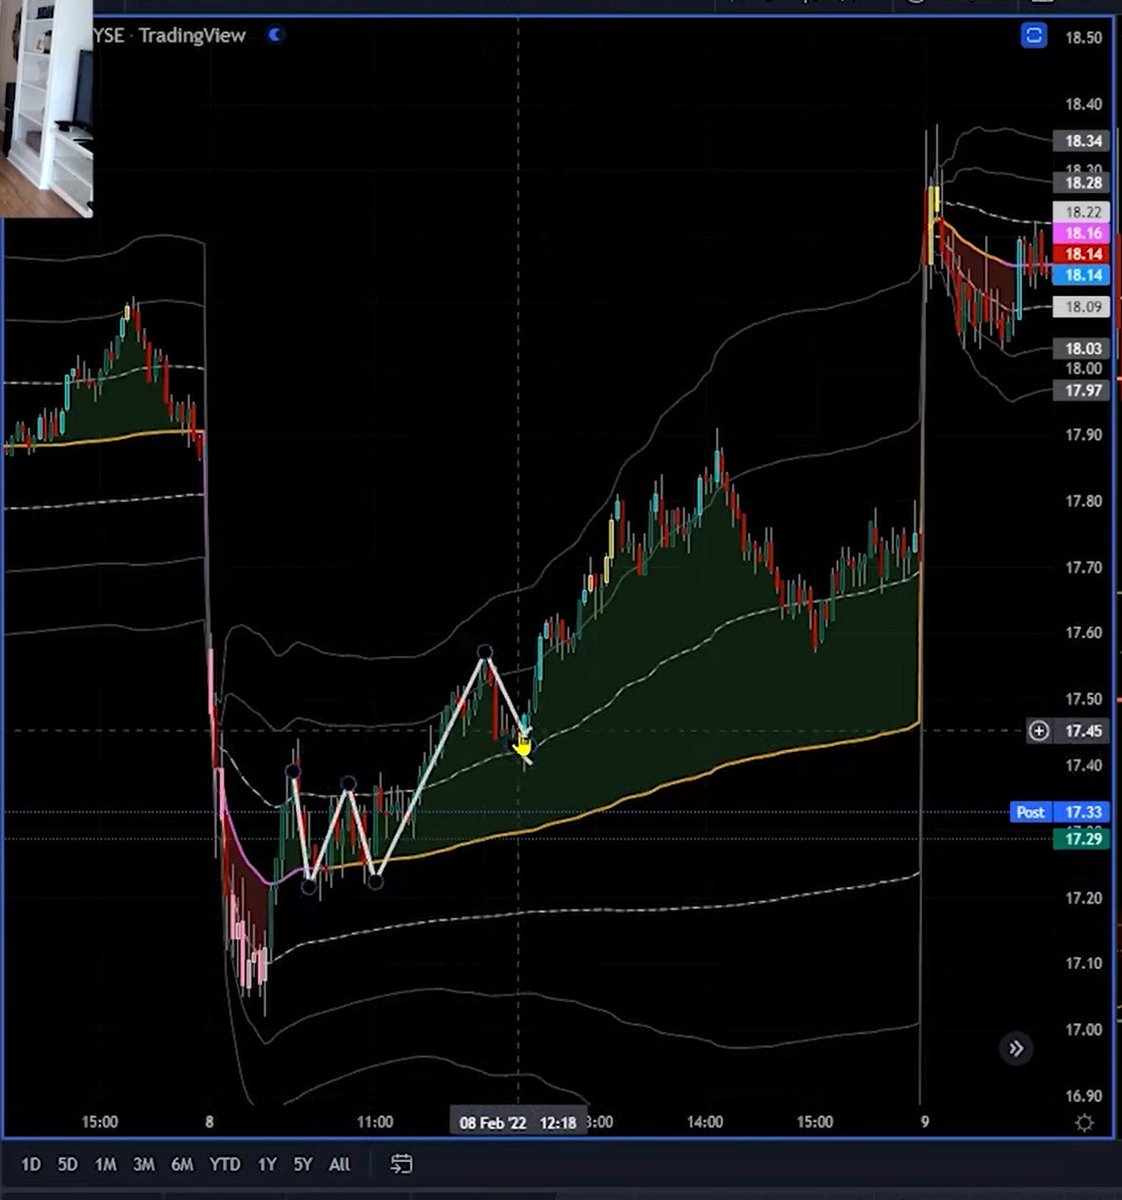Click the blue fullscreen chart icon top right

tap(1033, 36)
